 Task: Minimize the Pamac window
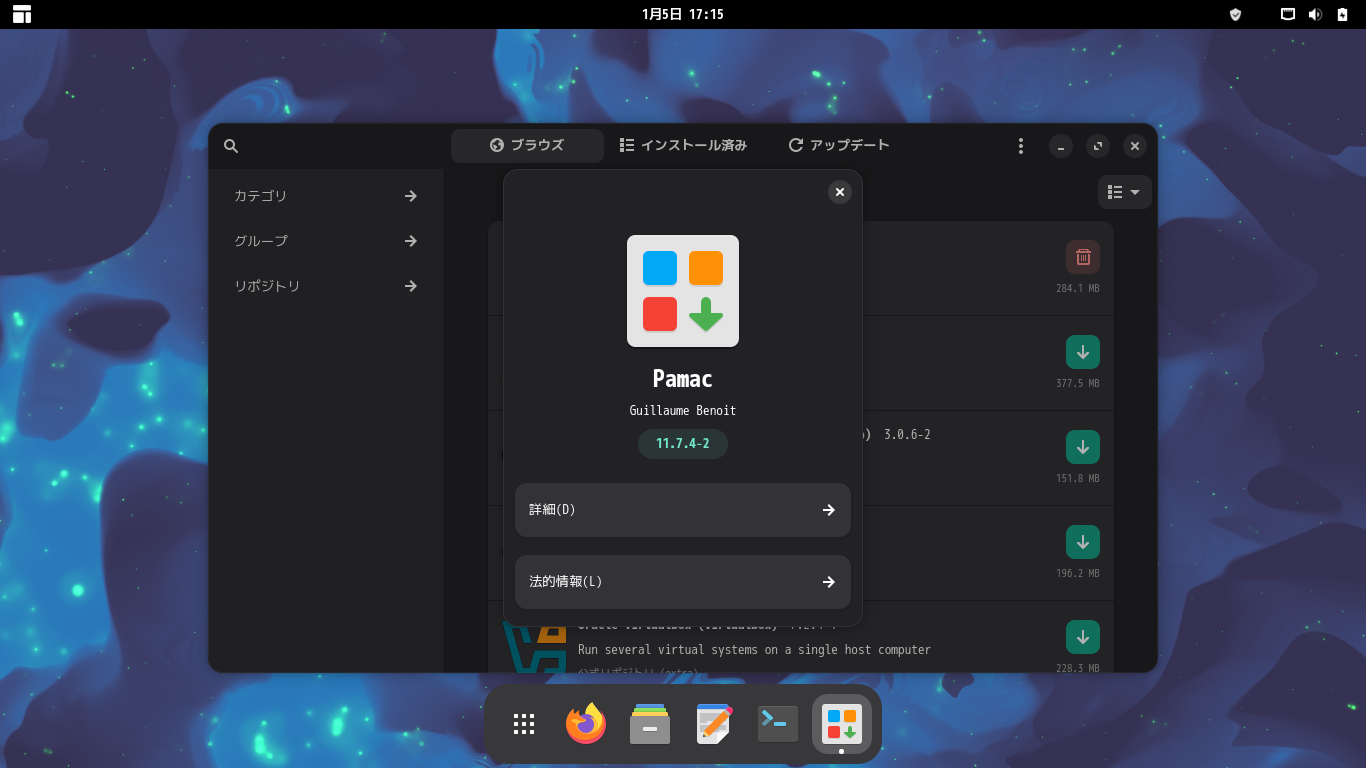click(1061, 146)
